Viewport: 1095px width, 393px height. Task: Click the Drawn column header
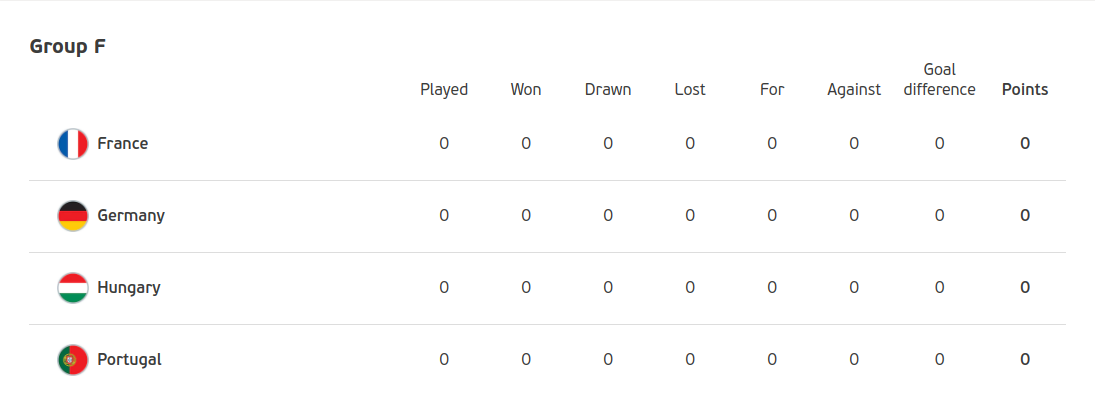pyautogui.click(x=608, y=90)
